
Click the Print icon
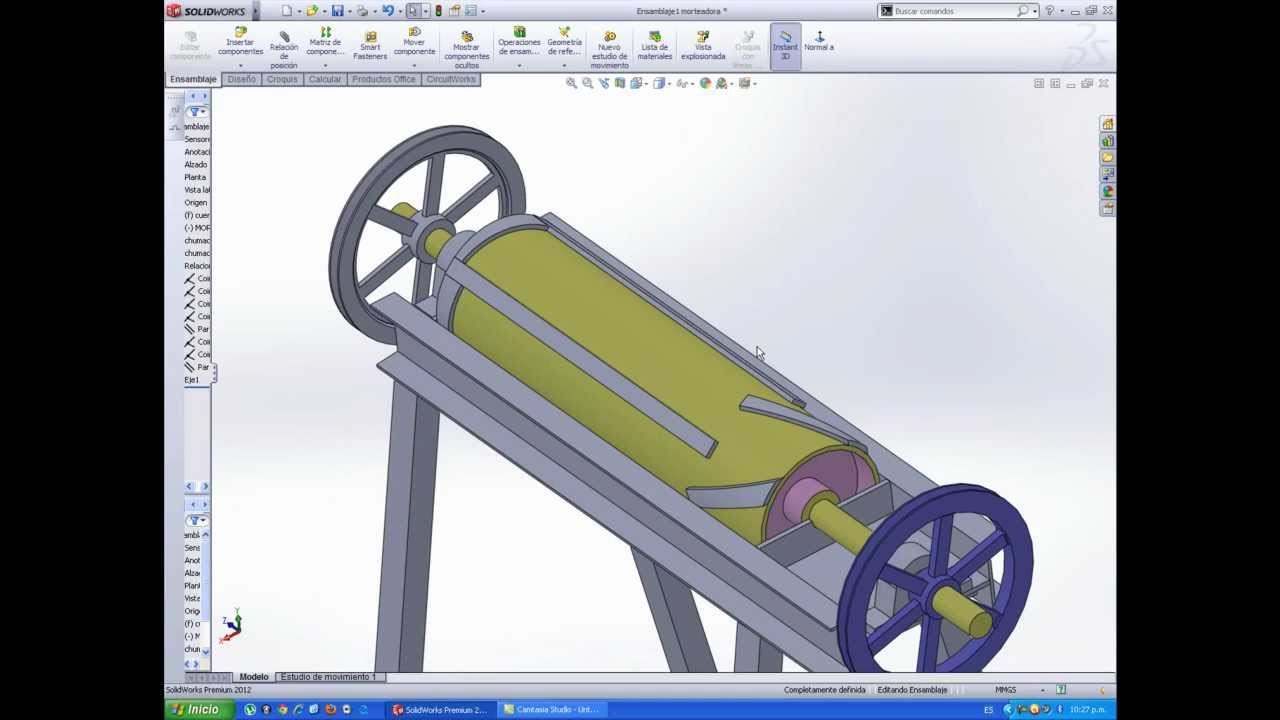tap(362, 11)
